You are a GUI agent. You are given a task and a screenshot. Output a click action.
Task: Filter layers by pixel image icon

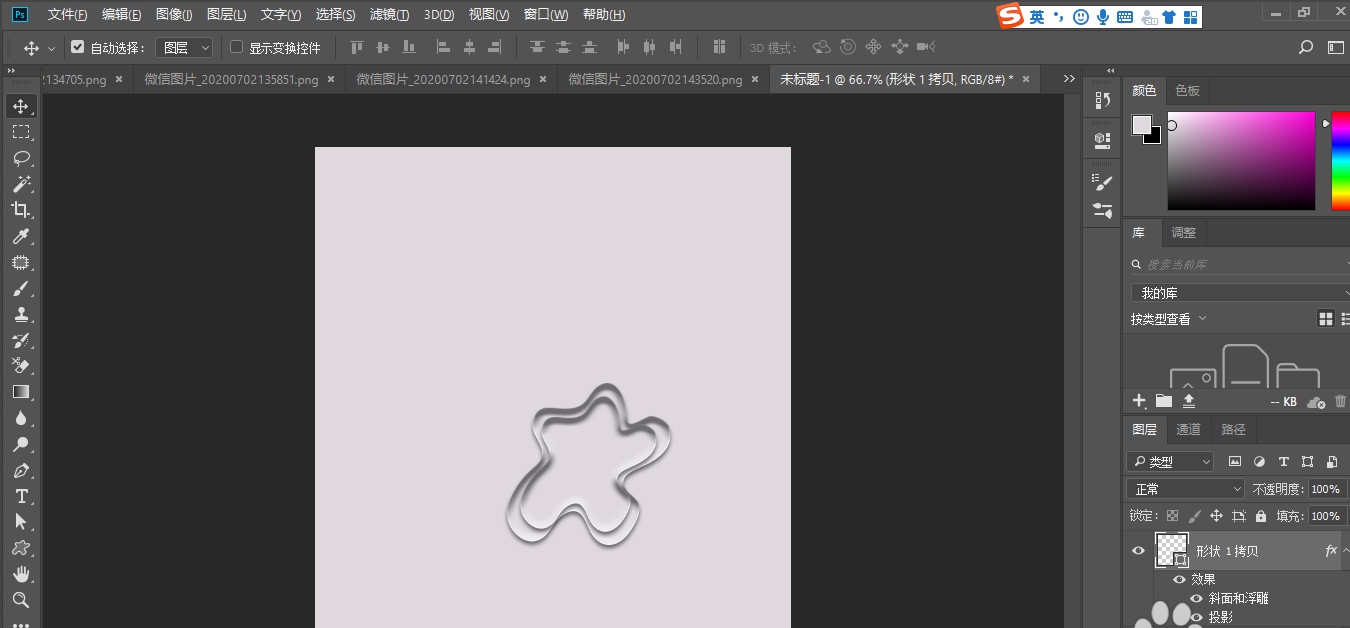[1235, 462]
